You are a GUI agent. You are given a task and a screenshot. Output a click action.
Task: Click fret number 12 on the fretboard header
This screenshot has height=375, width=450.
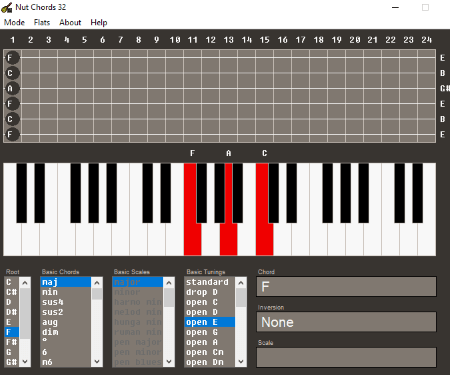click(210, 40)
